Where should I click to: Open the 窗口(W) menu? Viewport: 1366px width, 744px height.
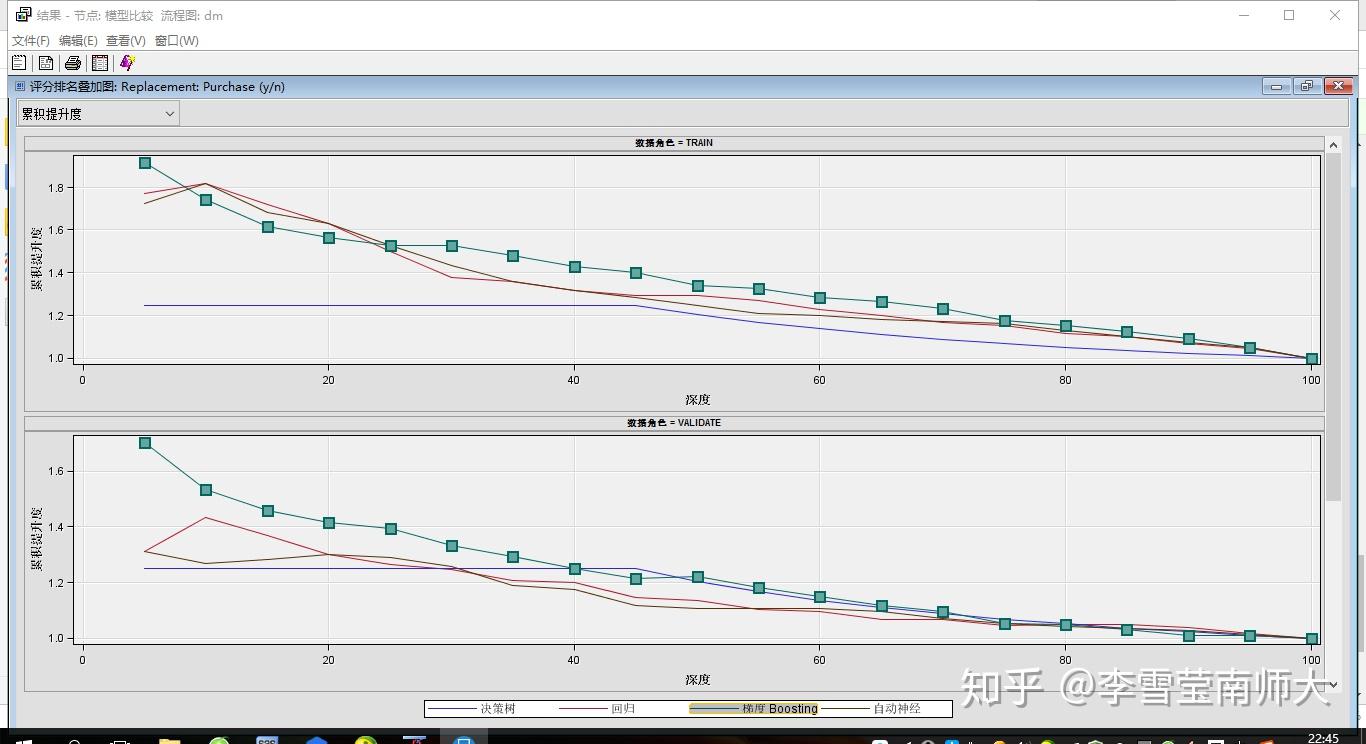(x=176, y=40)
